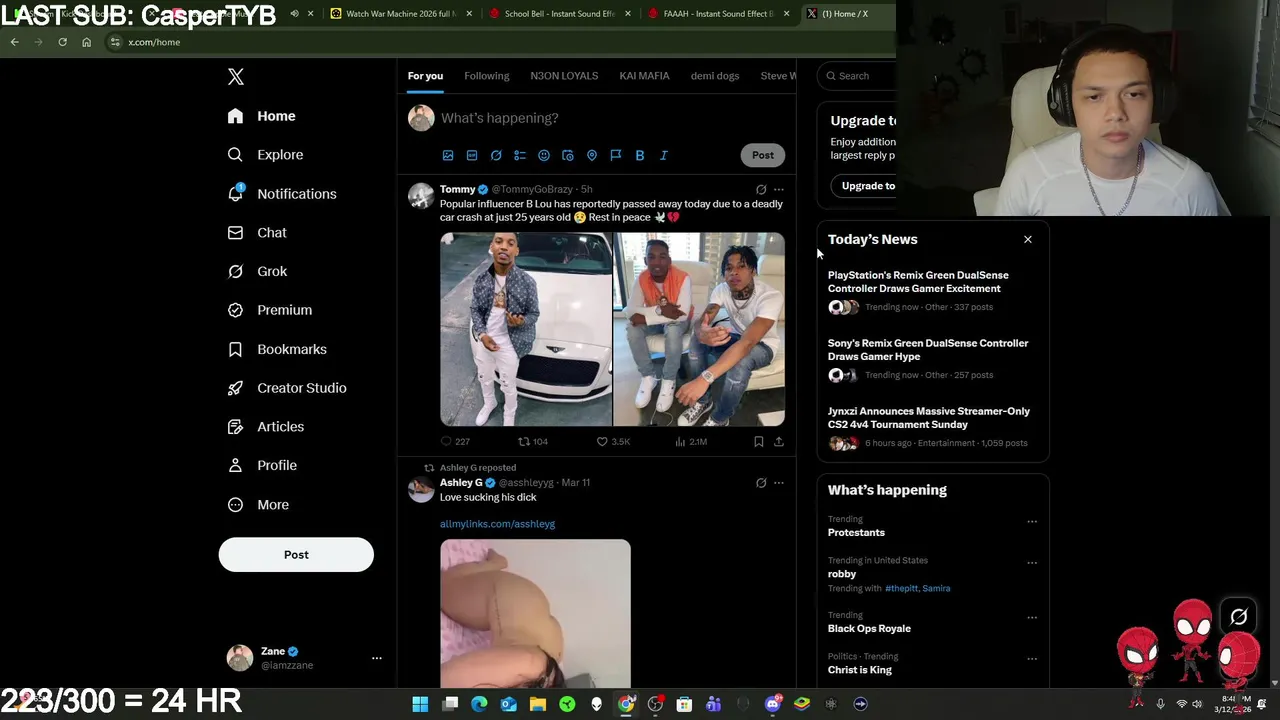Open Premium in the sidebar
This screenshot has width=1280, height=720.
(269, 310)
